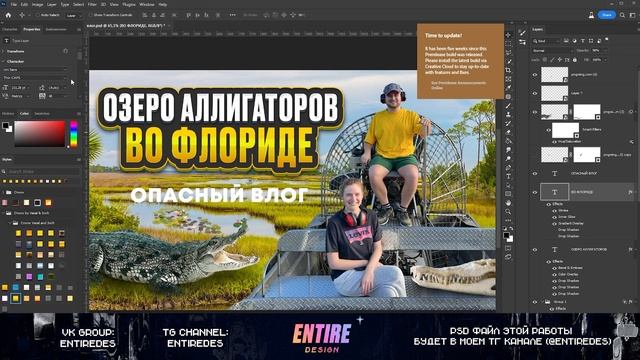This screenshot has height=360, width=640.
Task: Select the Crop tool
Action: (508, 70)
